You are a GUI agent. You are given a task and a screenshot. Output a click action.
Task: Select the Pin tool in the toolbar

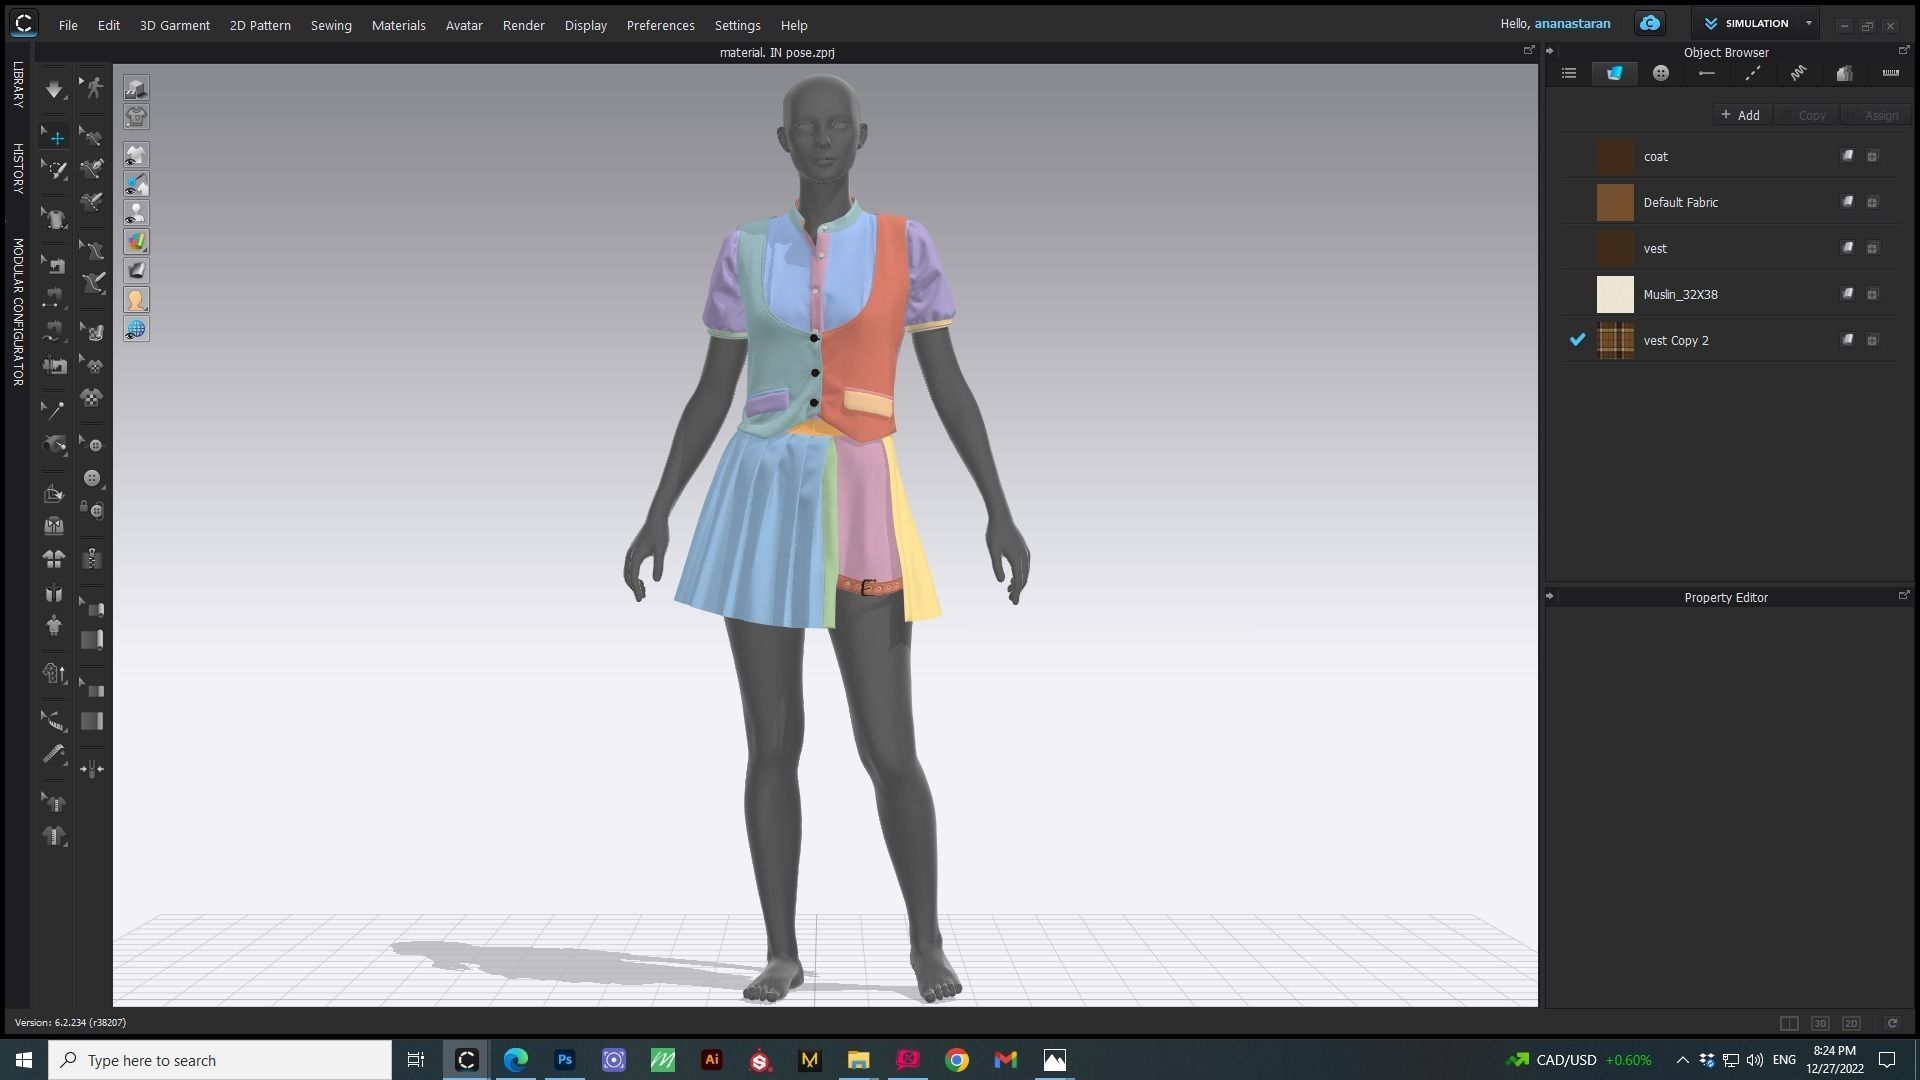pos(55,410)
